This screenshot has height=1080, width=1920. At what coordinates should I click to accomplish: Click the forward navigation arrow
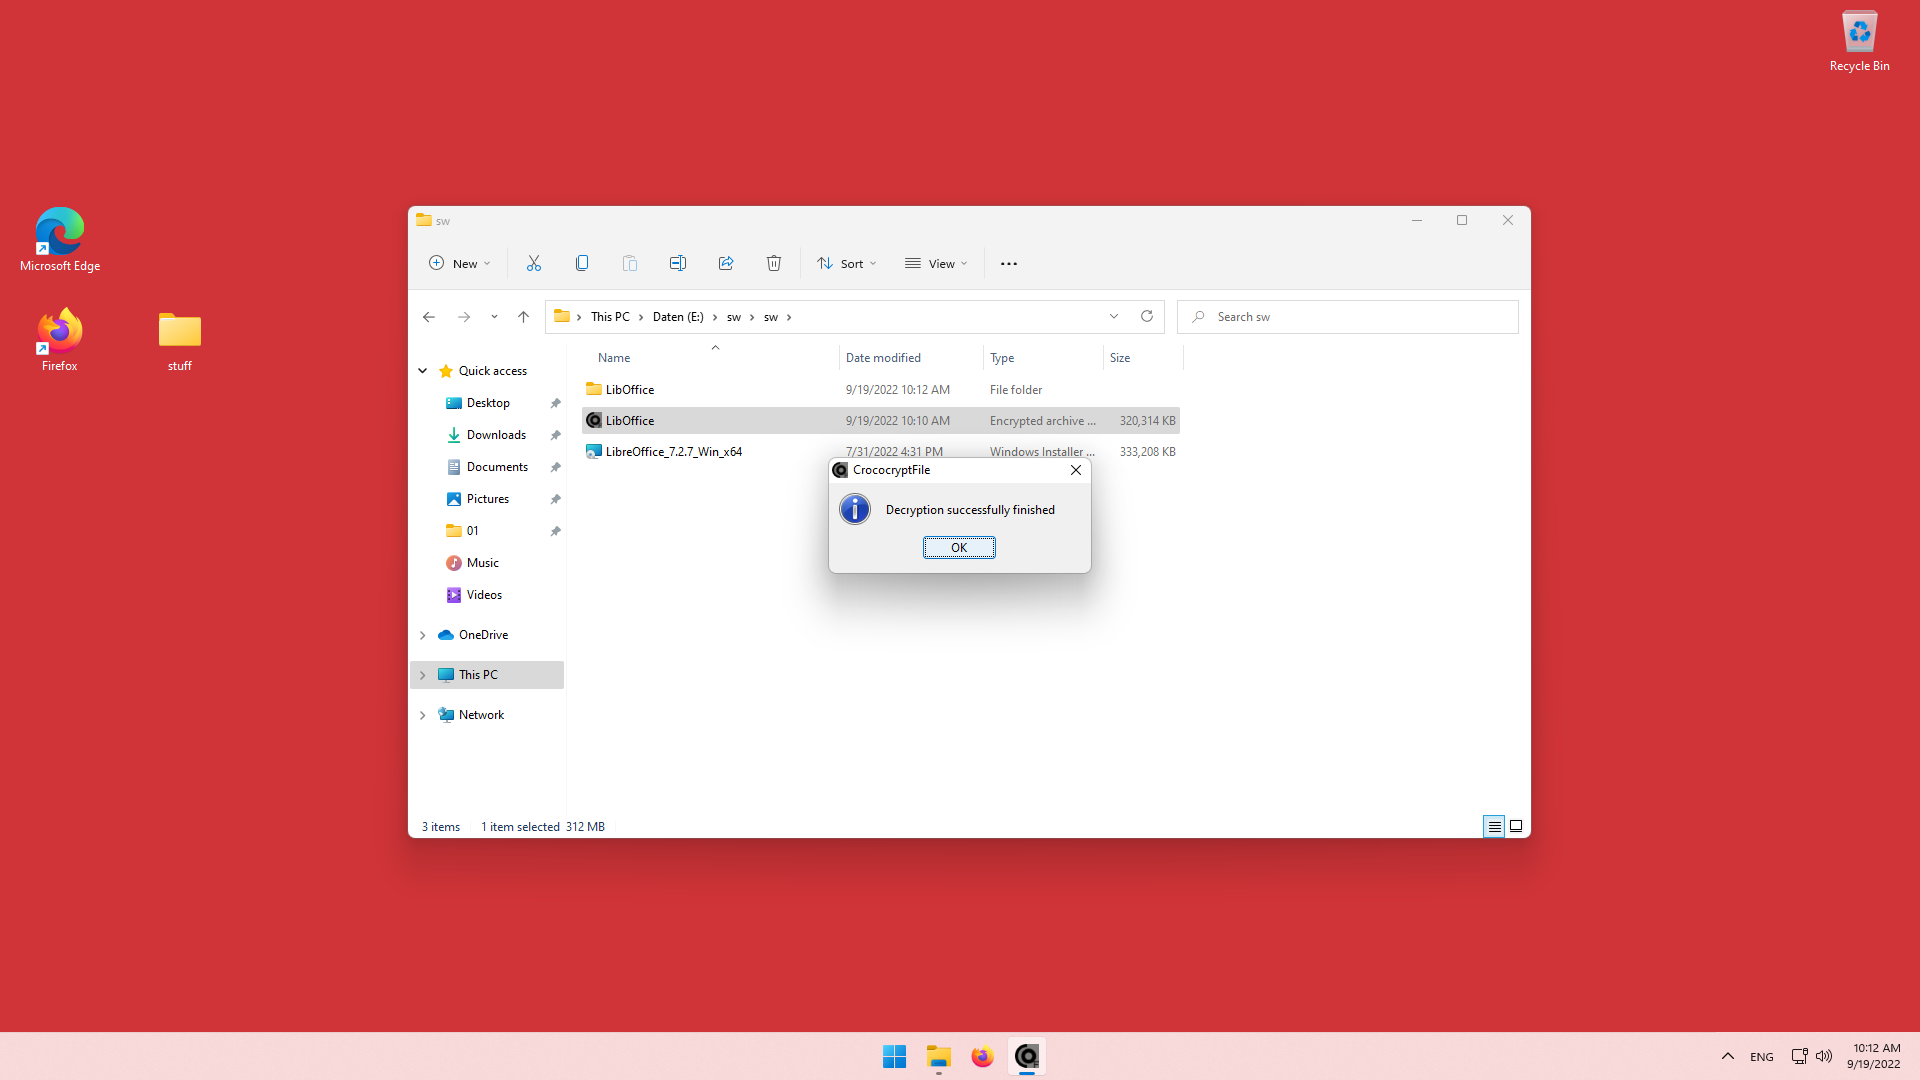[x=464, y=317]
